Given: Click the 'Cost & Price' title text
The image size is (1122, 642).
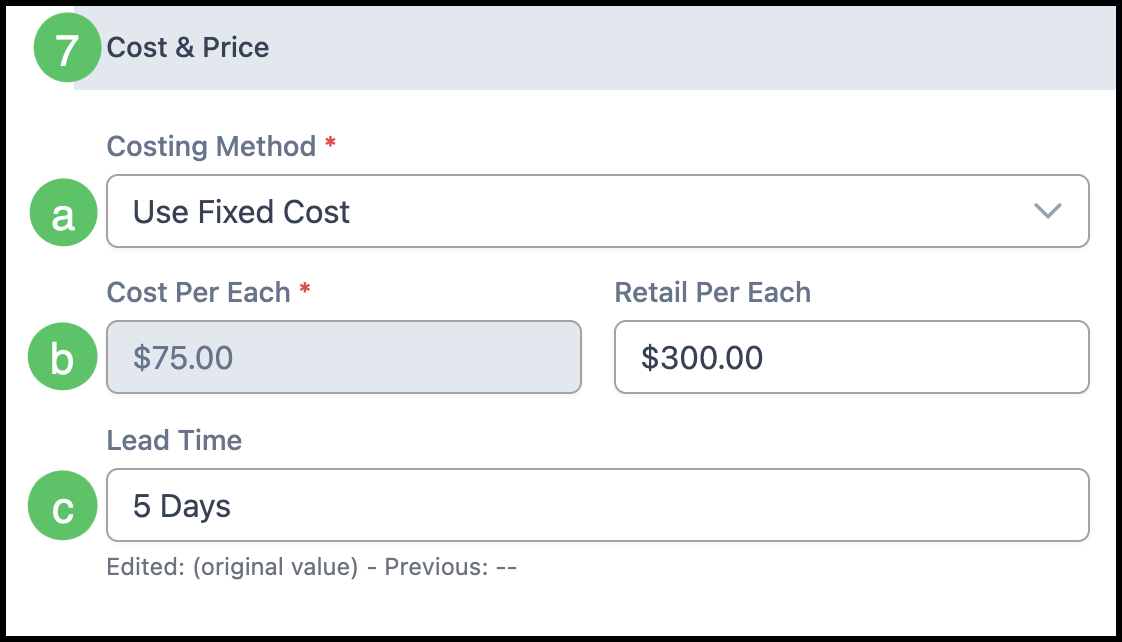Looking at the screenshot, I should (188, 48).
